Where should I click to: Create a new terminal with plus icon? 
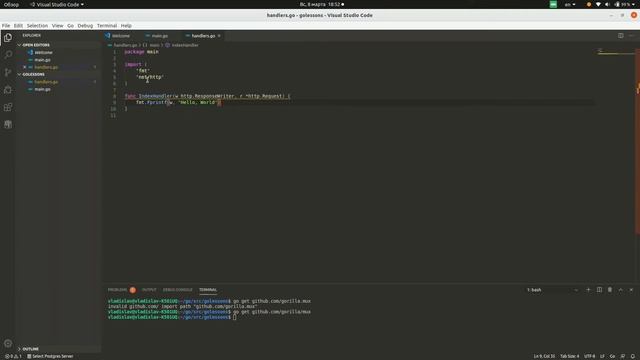pyautogui.click(x=588, y=290)
